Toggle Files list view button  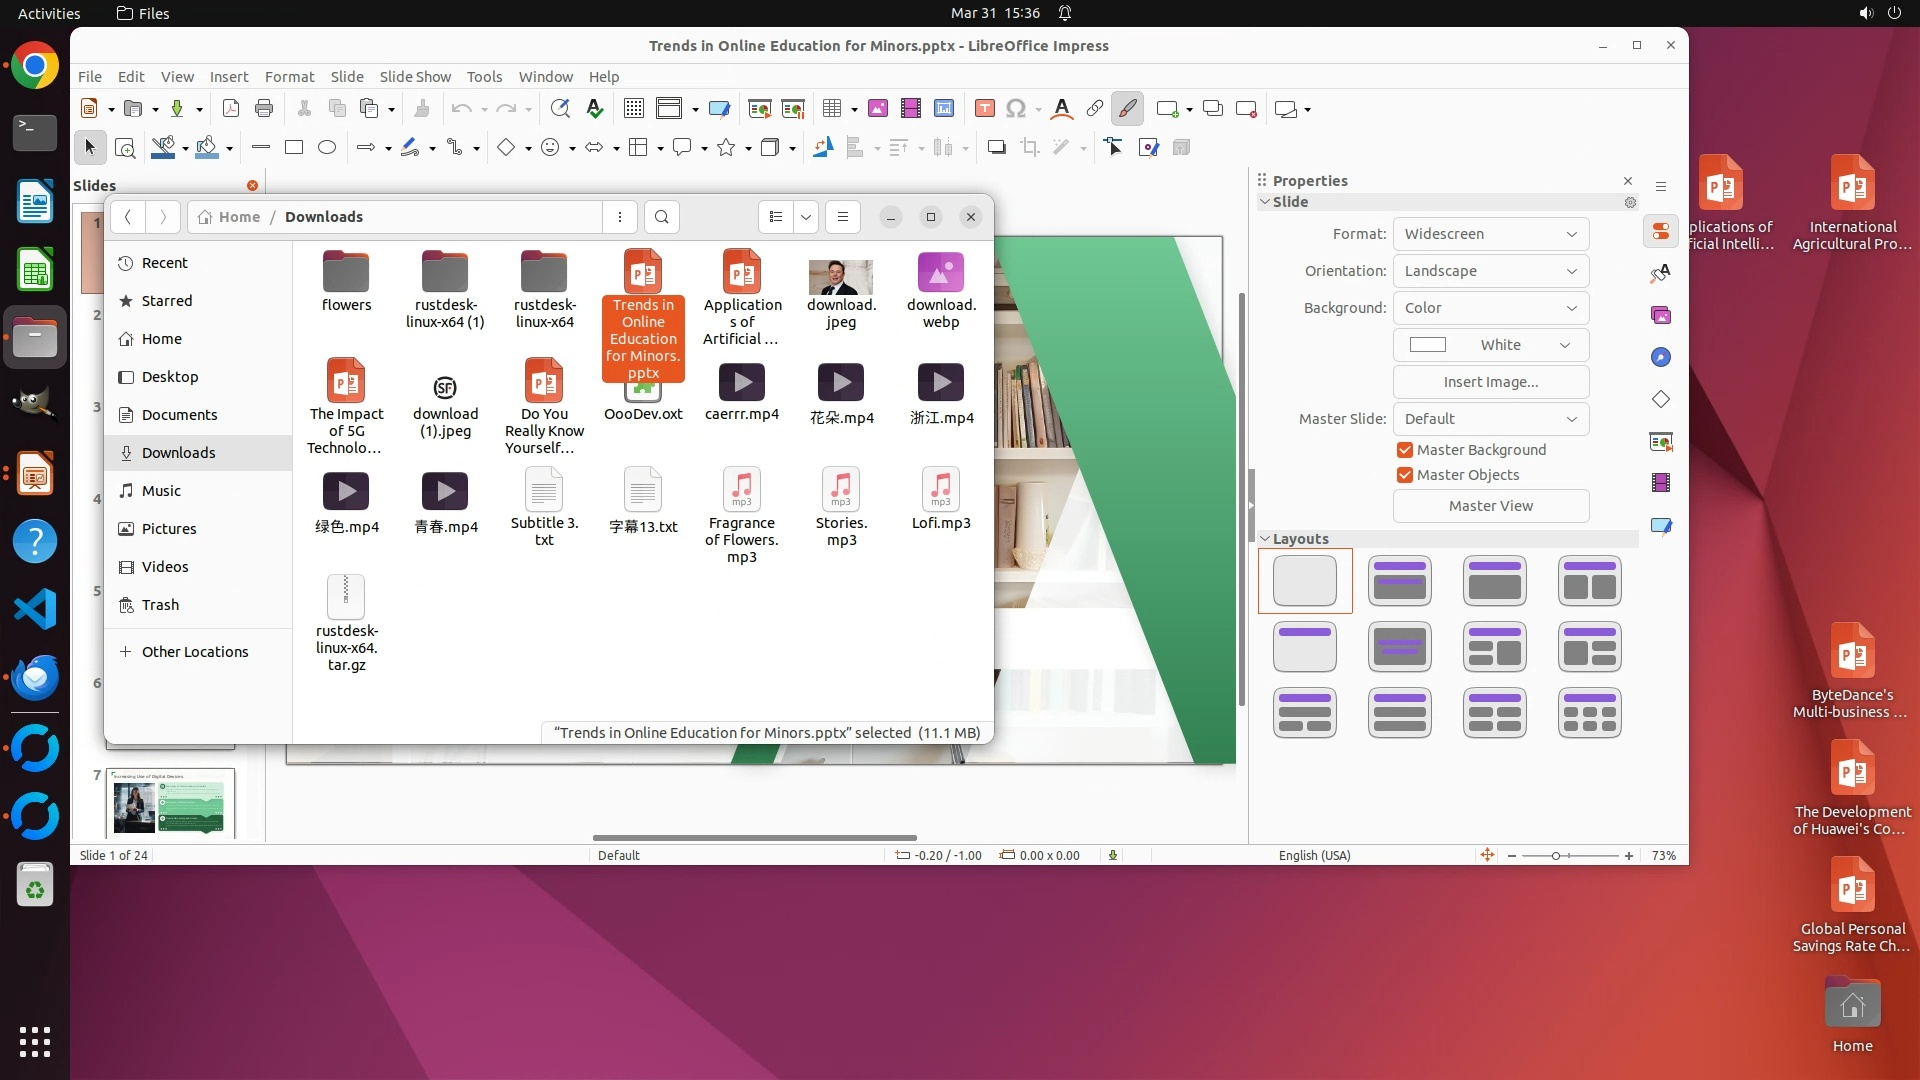(776, 217)
